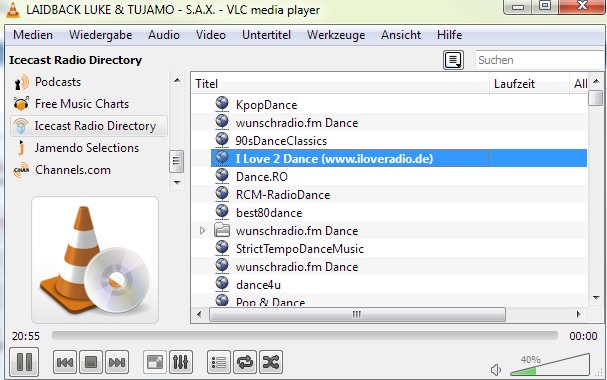This screenshot has width=607, height=380.
Task: Toggle loop repeat mode
Action: click(245, 362)
